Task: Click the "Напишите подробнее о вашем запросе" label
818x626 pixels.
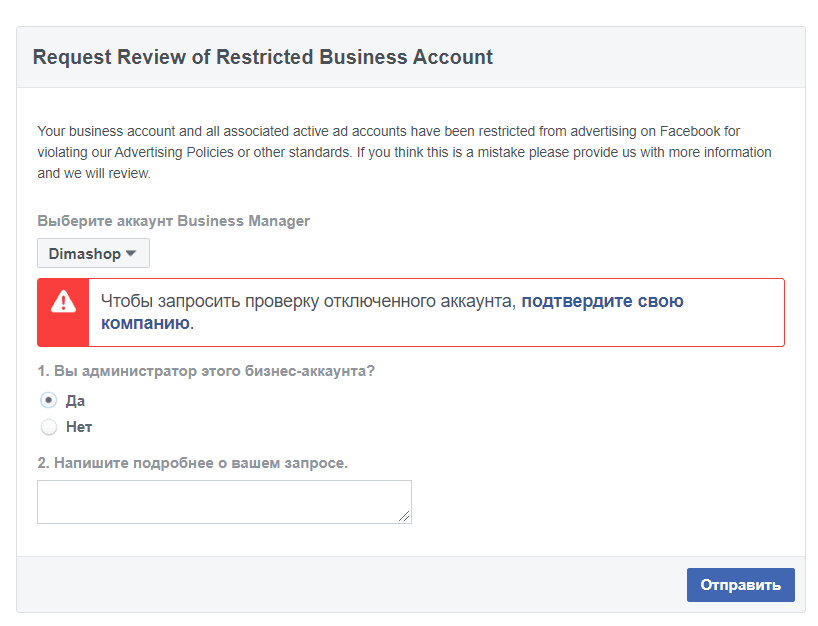Action: (x=201, y=463)
